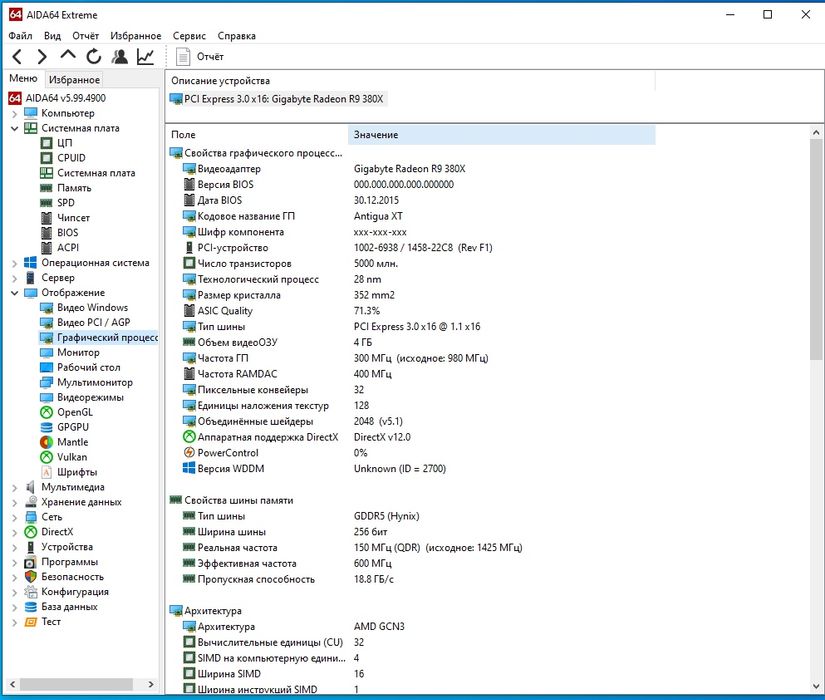Collapse the Системная плата node

click(14, 128)
